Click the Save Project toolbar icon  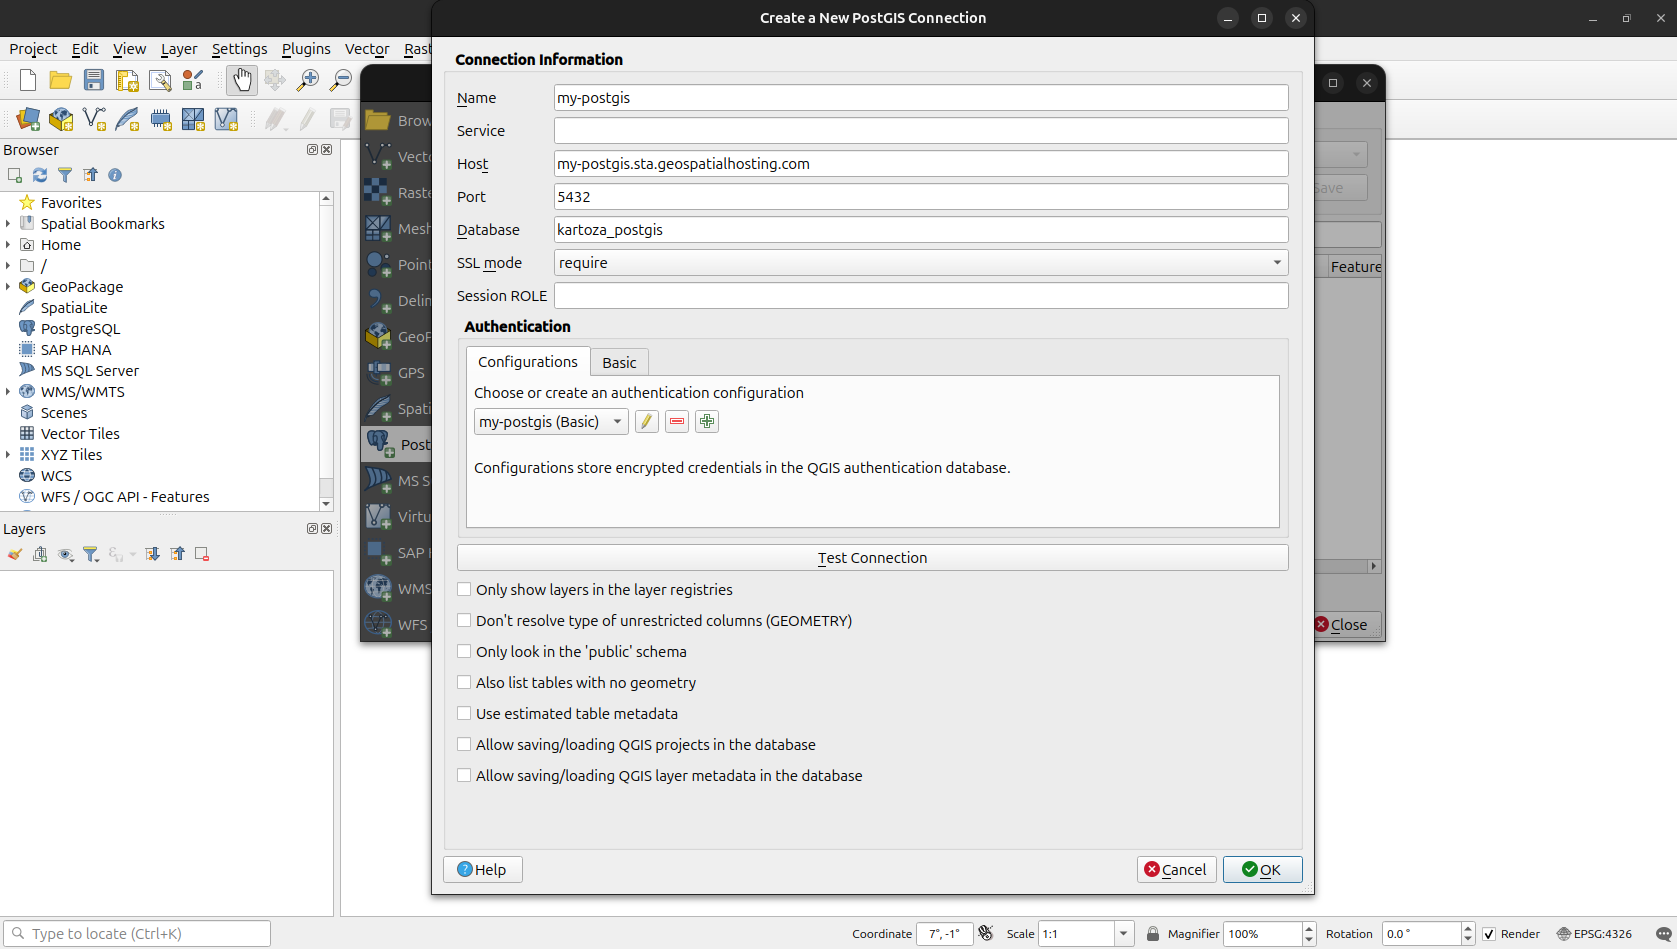click(x=94, y=81)
